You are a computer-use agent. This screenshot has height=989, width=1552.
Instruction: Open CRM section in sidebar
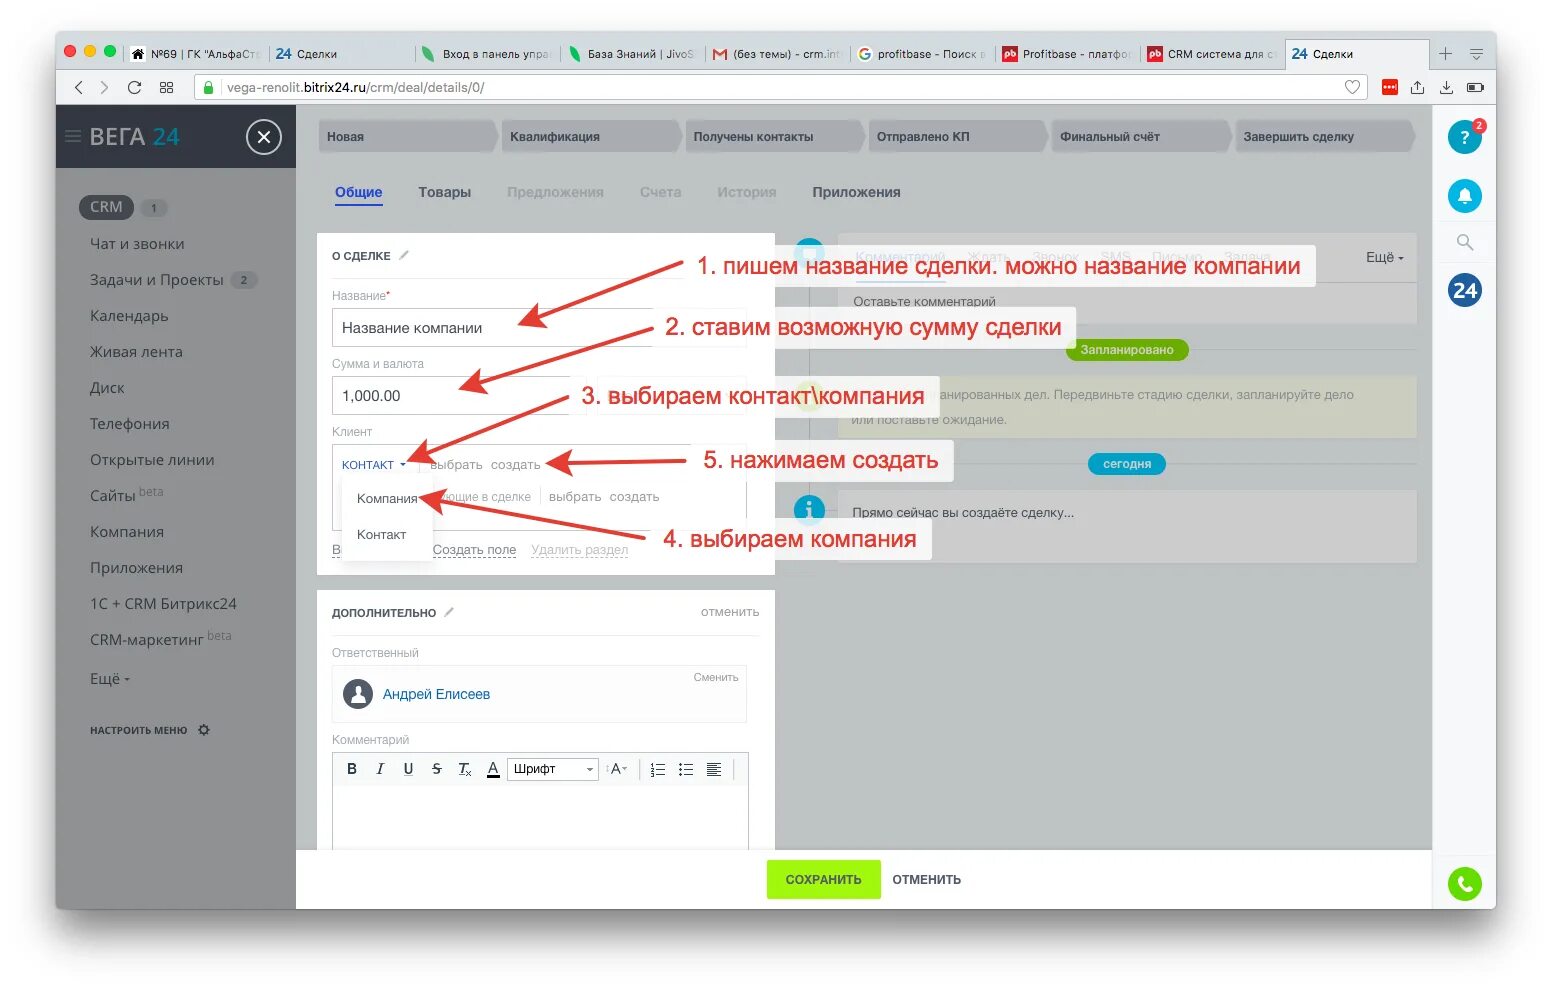[106, 207]
